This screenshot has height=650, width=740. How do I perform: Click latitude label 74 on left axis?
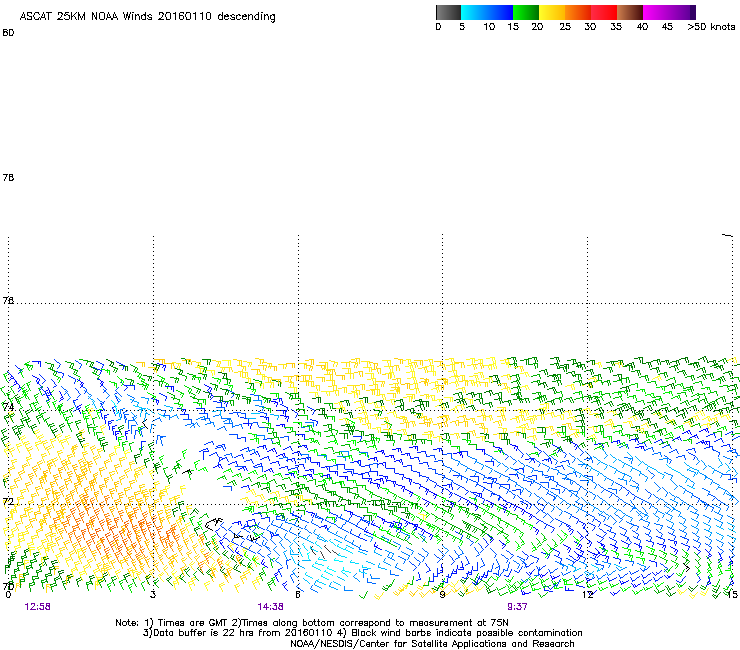[x=8, y=407]
